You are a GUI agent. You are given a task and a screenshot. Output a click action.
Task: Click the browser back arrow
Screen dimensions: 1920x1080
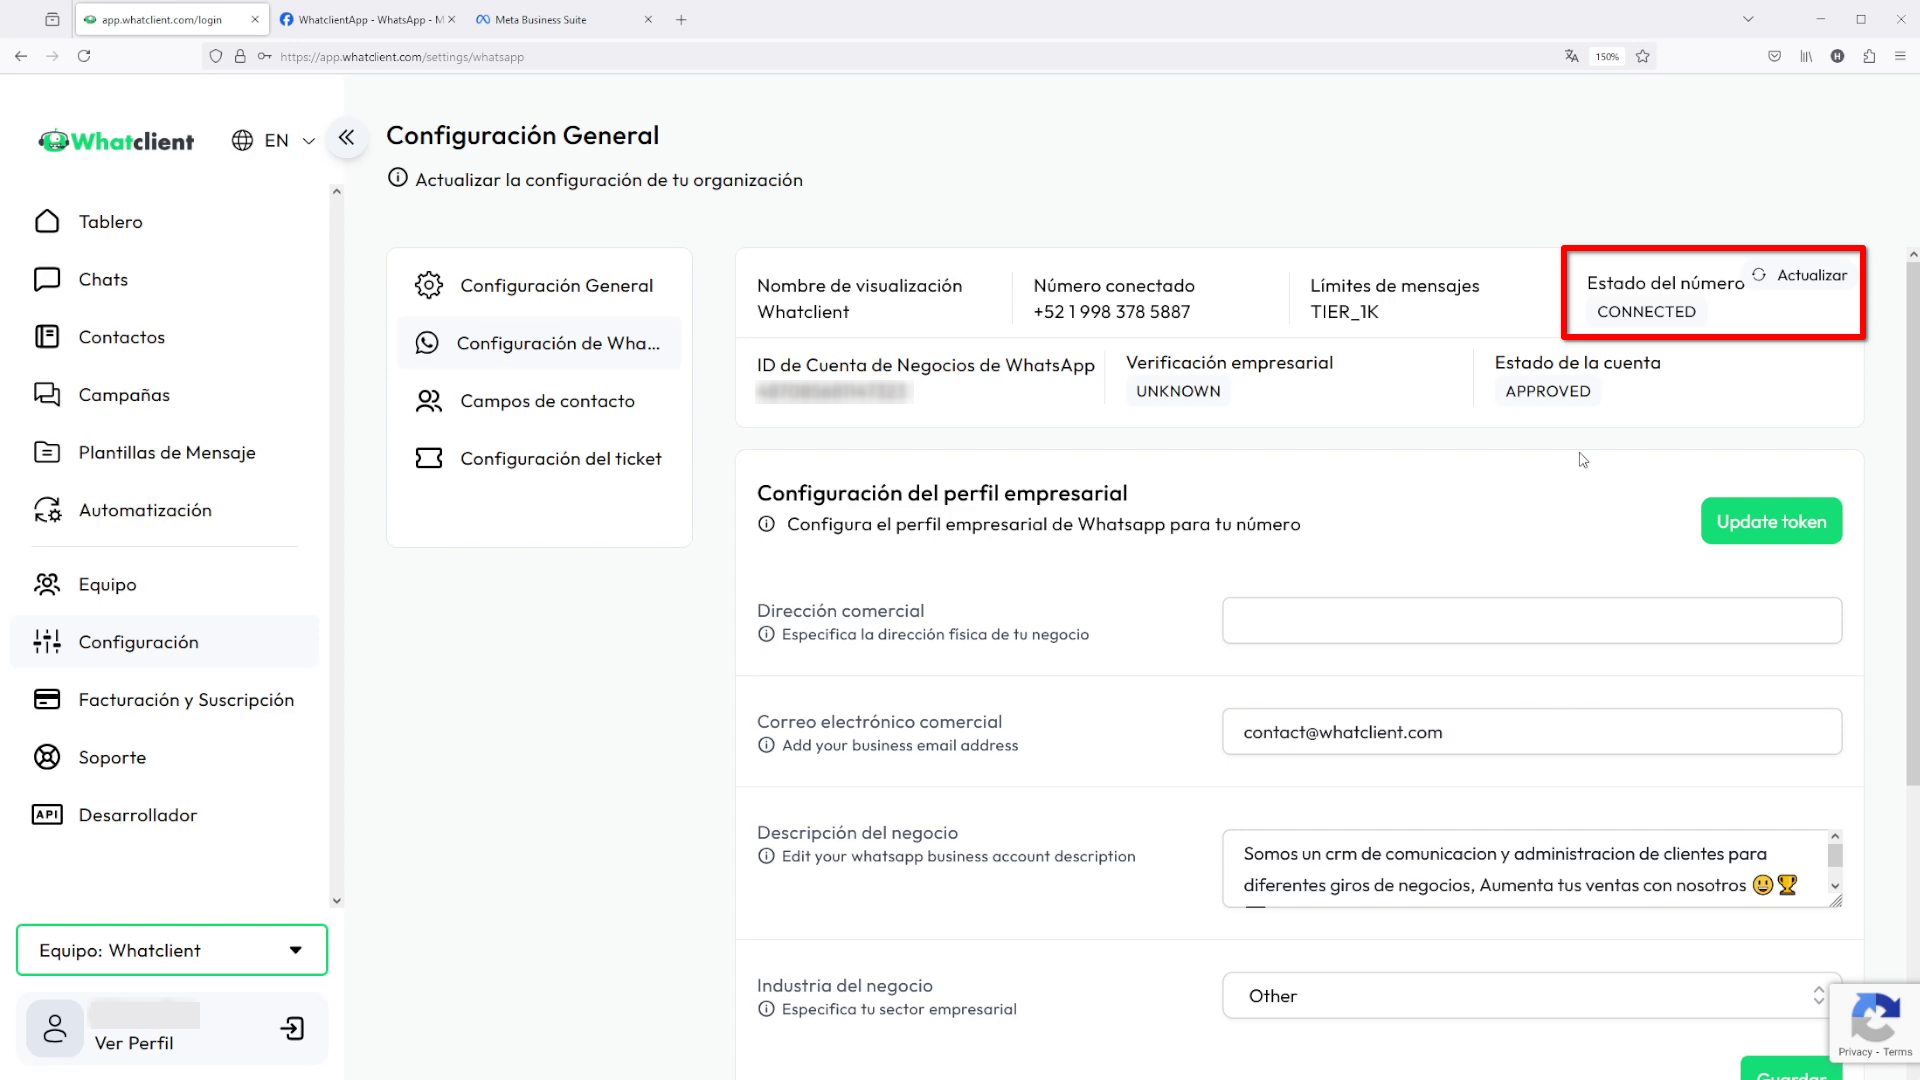pos(21,56)
